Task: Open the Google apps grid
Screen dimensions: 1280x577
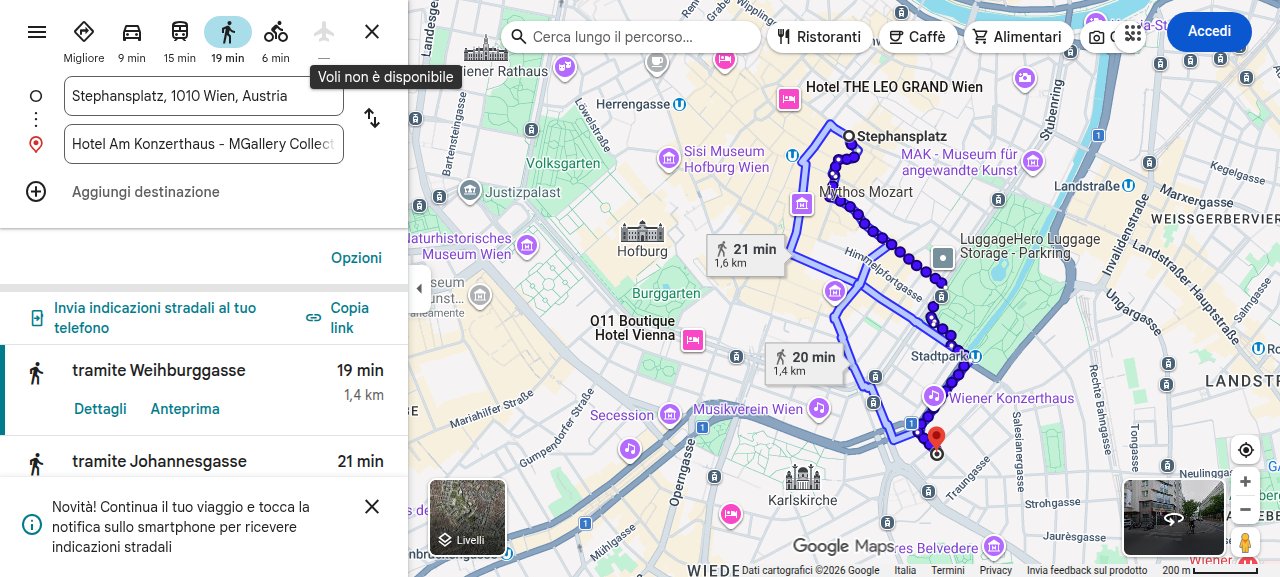Action: pyautogui.click(x=1133, y=33)
